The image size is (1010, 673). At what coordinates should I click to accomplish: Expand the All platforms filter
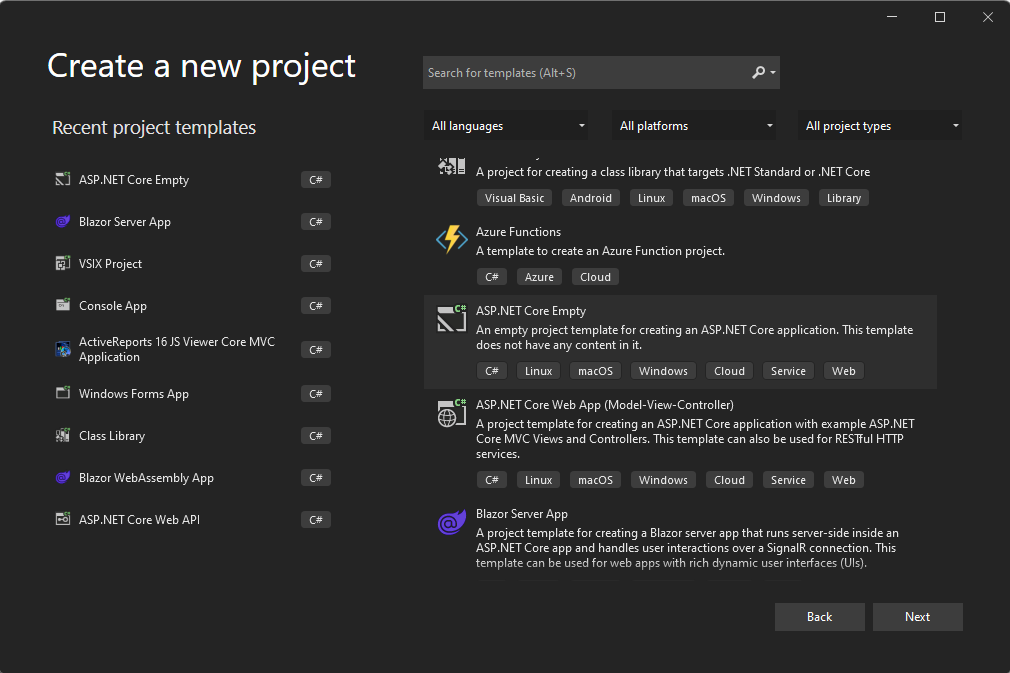[x=694, y=125]
